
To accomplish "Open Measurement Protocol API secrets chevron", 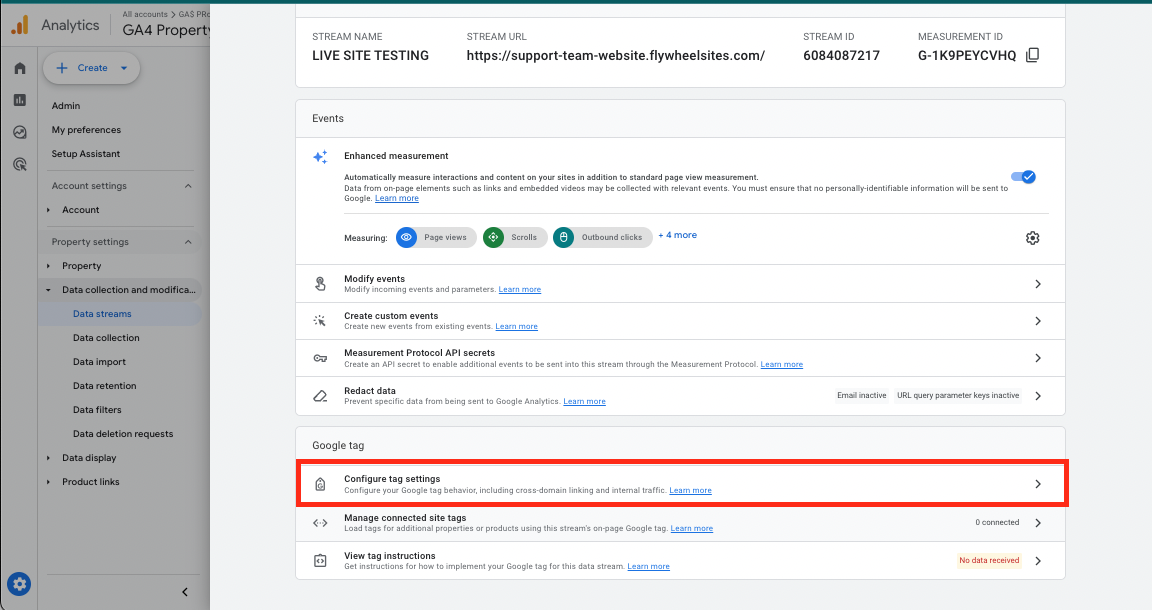I will 1038,358.
